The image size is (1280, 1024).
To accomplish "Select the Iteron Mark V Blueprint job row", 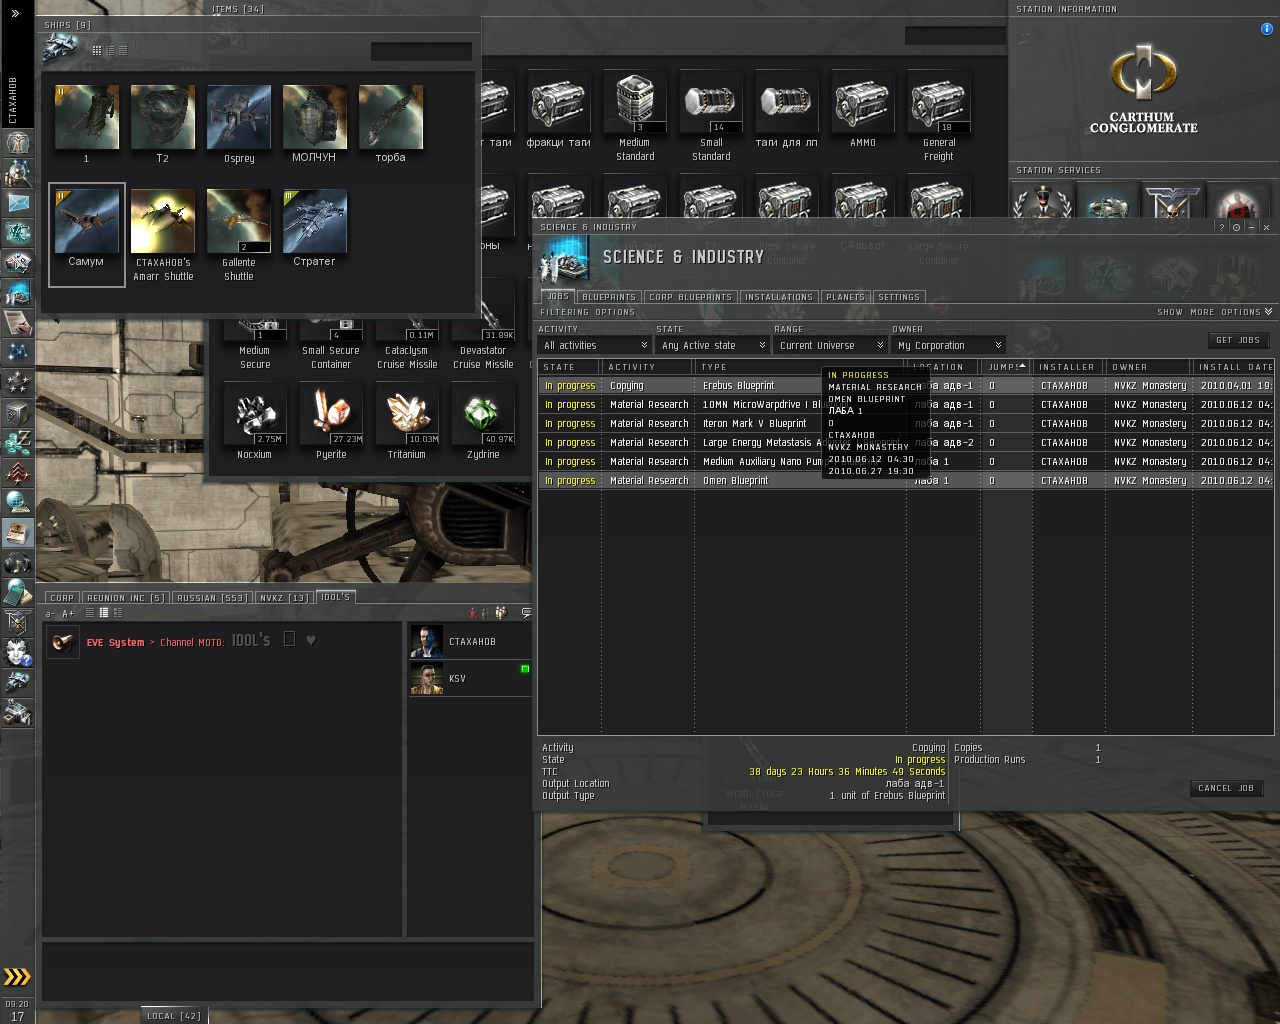I will tap(906, 424).
